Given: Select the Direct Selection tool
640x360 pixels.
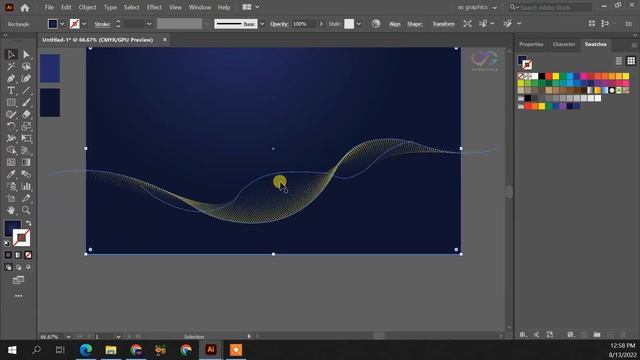Looking at the screenshot, I should point(26,54).
